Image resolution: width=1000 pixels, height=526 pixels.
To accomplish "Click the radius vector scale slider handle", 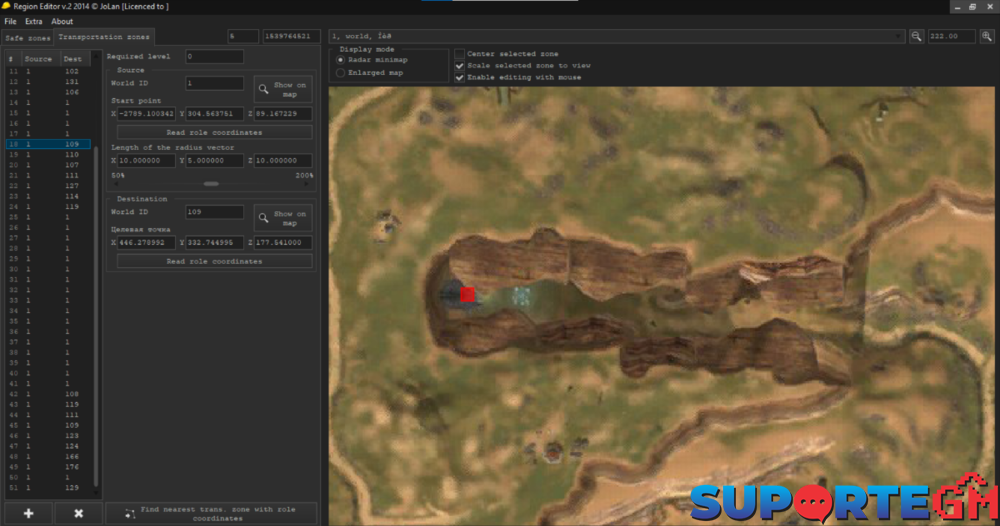I will [x=210, y=184].
